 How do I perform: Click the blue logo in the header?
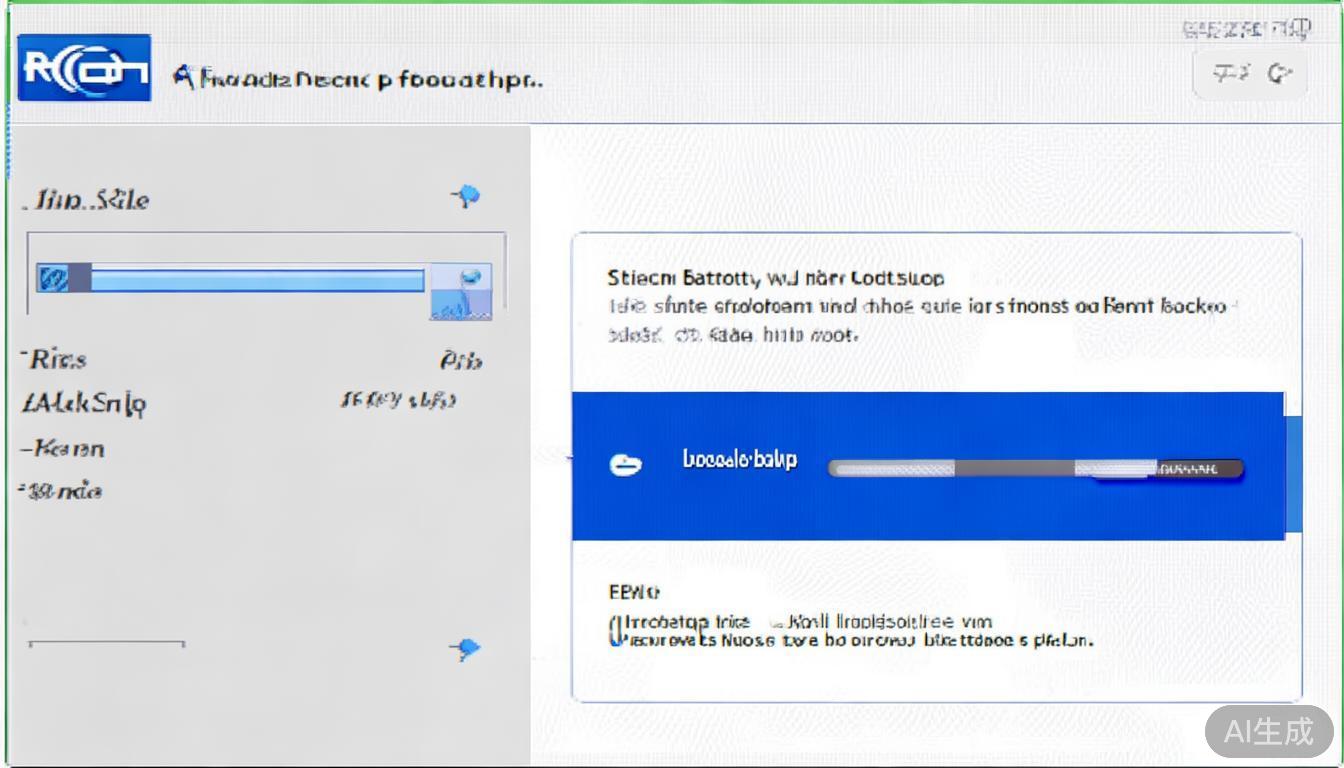pos(85,68)
